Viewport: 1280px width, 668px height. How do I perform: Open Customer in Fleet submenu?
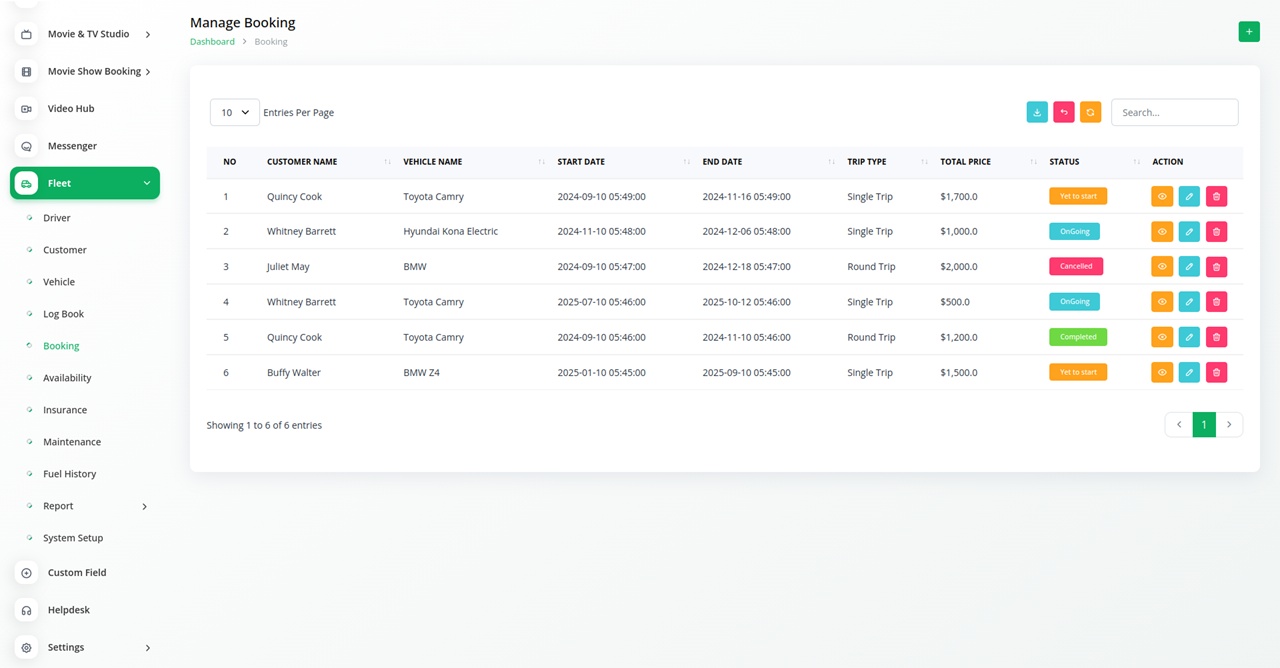[x=65, y=250]
